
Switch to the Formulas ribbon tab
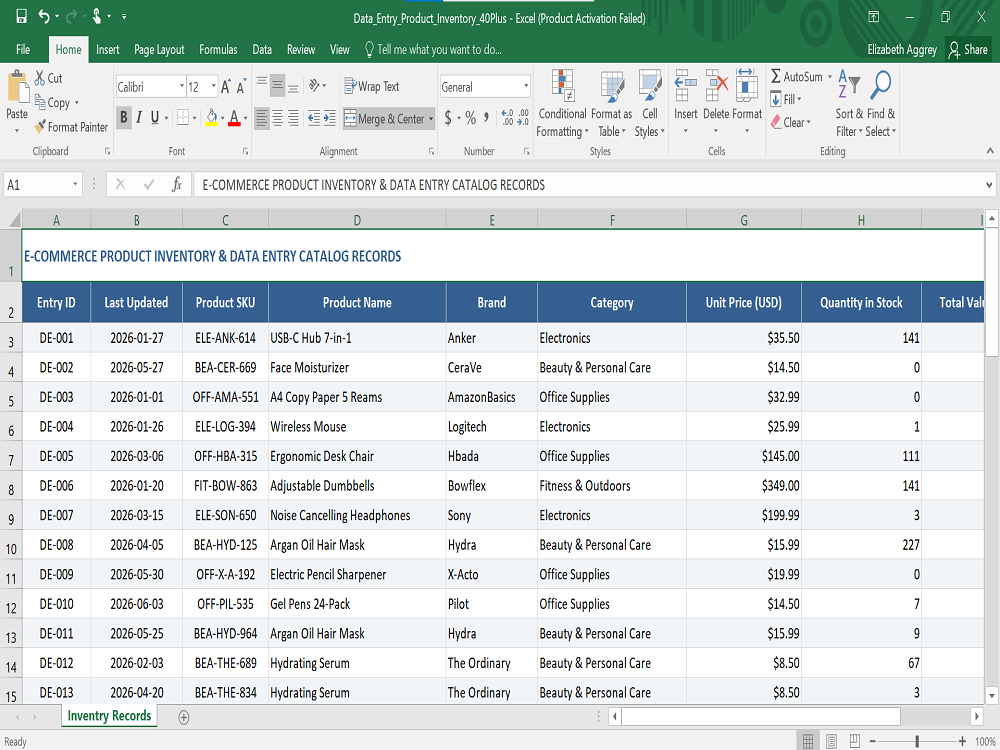click(x=217, y=49)
